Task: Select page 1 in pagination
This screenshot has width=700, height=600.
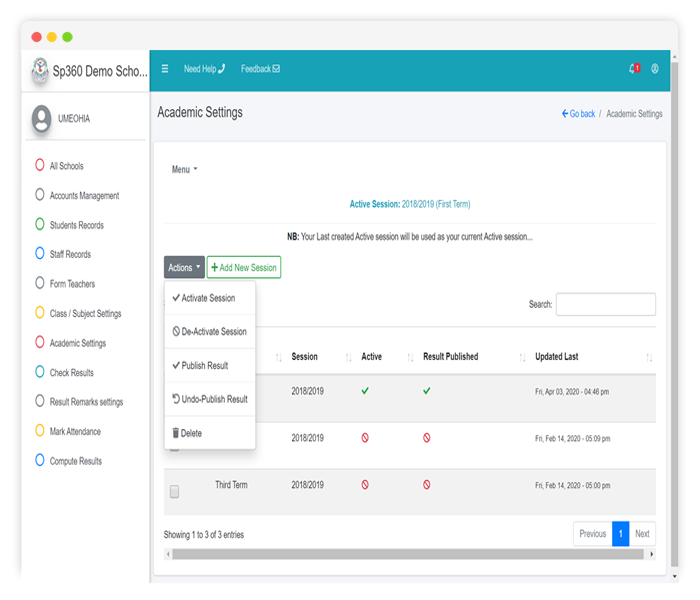Action: pyautogui.click(x=621, y=534)
